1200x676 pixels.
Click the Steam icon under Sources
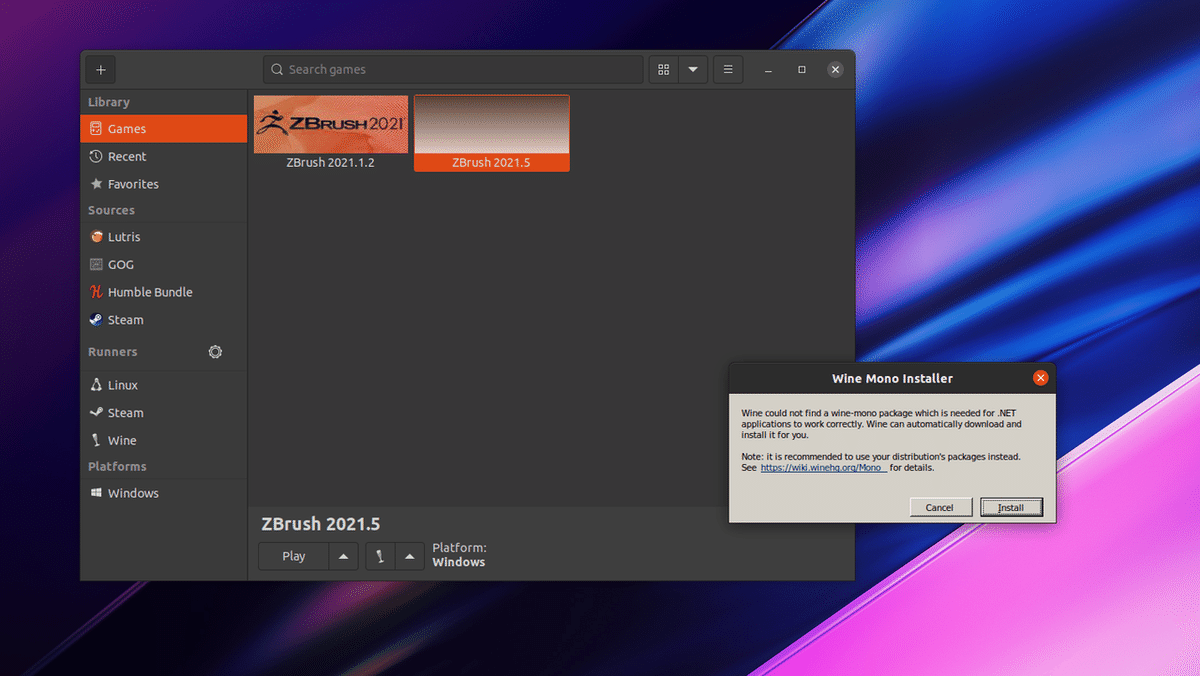click(x=96, y=320)
